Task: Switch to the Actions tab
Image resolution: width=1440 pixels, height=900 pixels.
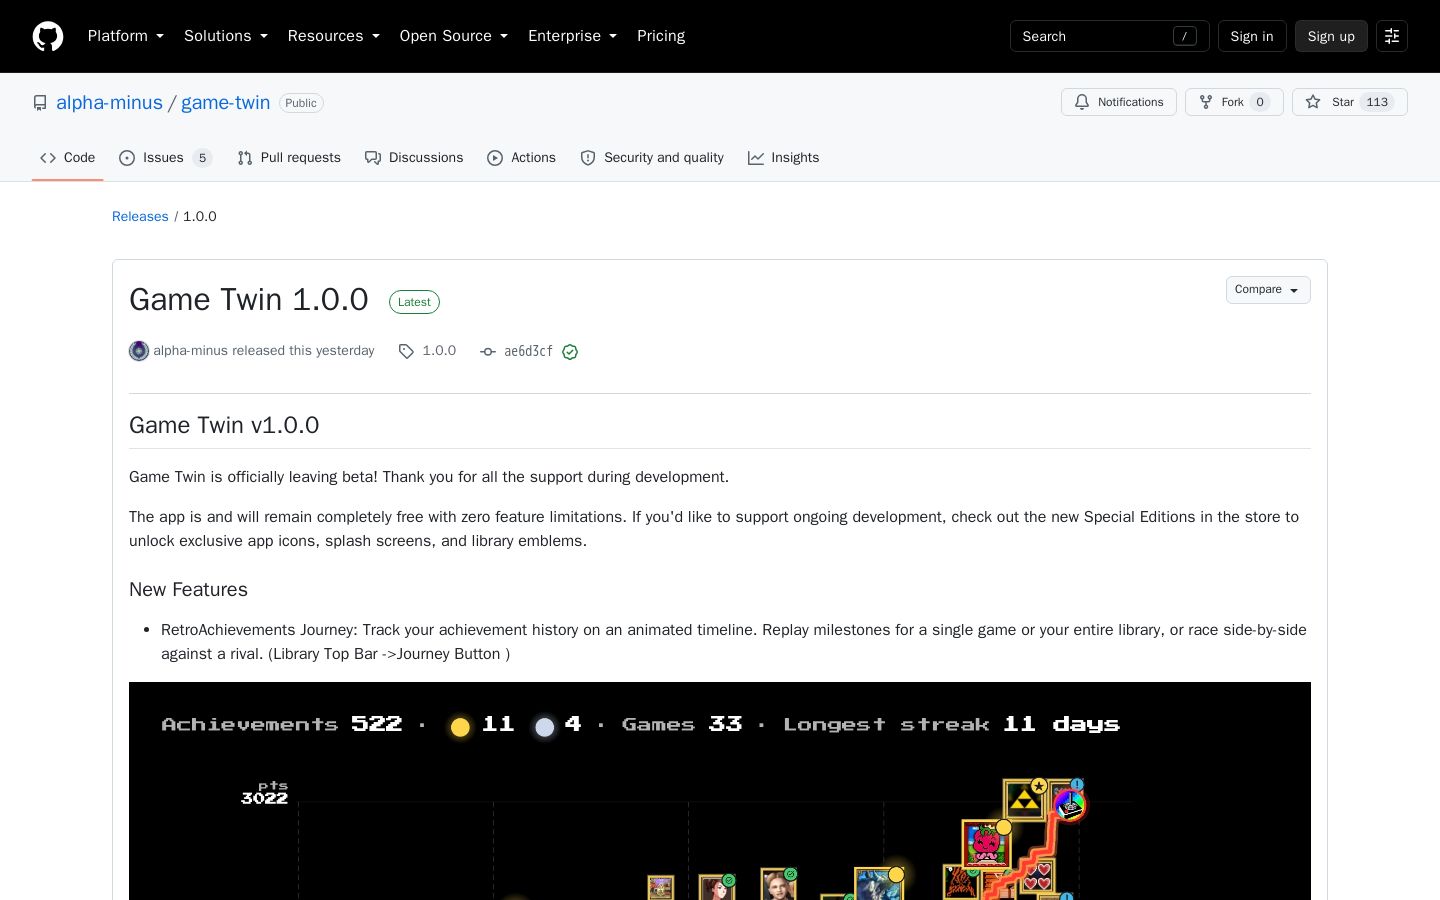Action: point(521,158)
